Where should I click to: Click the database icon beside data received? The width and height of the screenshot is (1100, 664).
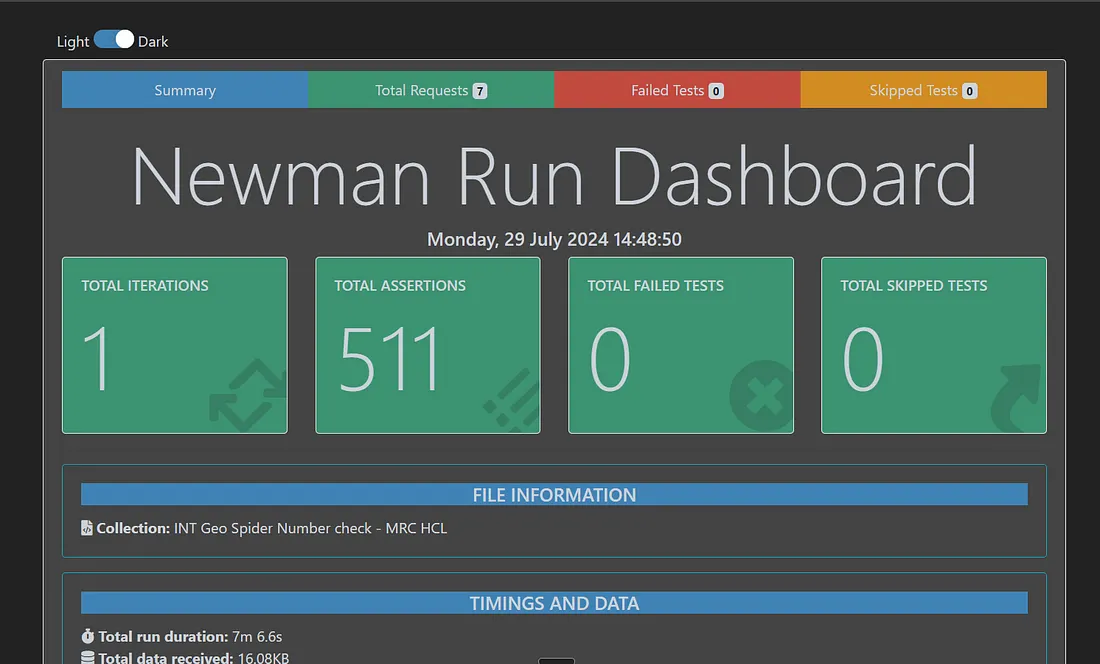pyautogui.click(x=87, y=658)
